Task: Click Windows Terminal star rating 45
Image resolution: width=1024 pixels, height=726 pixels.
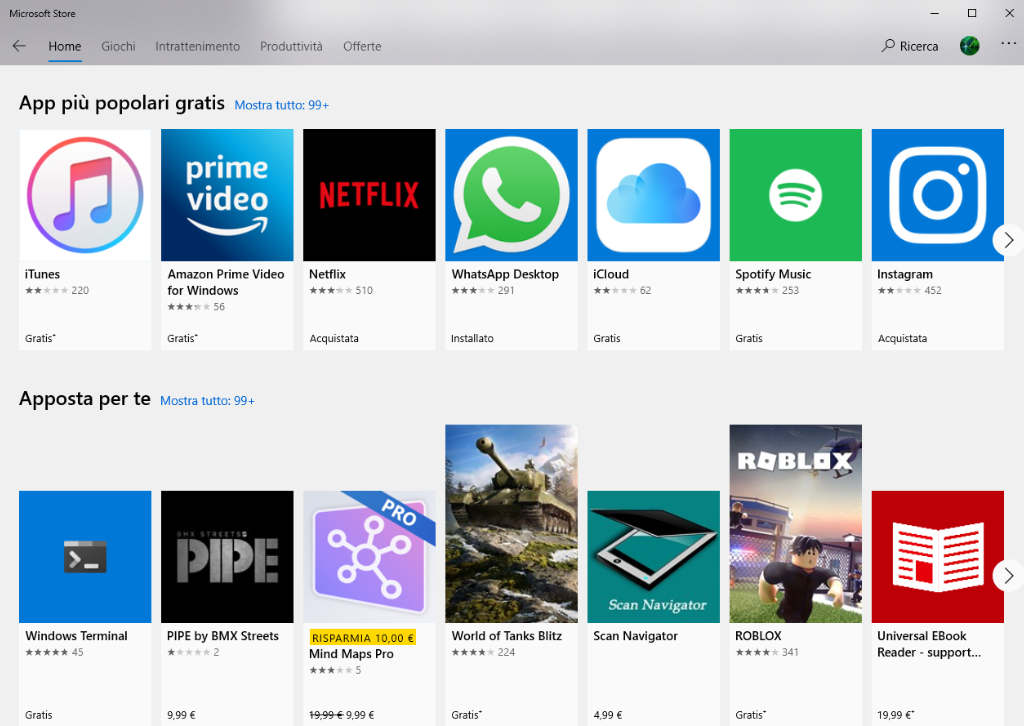Action: tap(54, 652)
